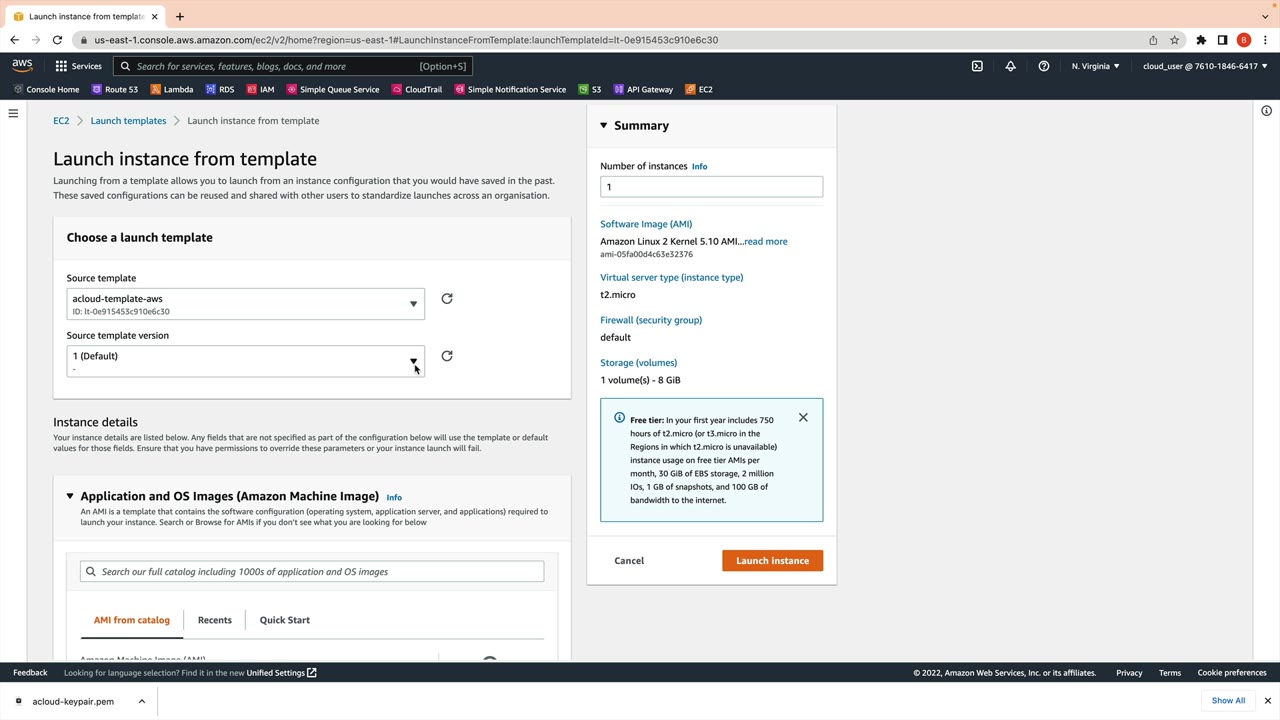Select the Launch instance browser tab
This screenshot has height=720, width=1280.
(85, 16)
